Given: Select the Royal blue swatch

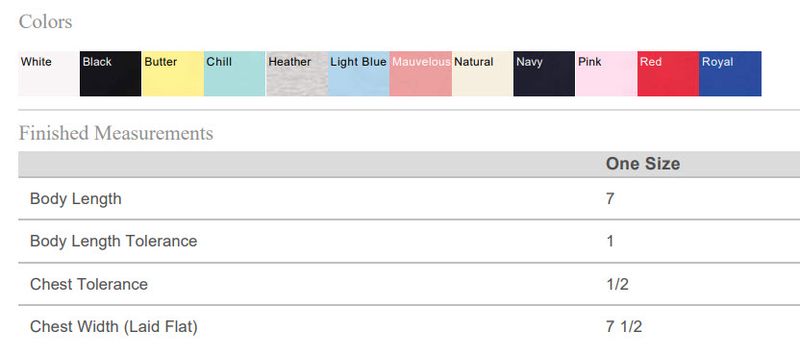Looking at the screenshot, I should pos(730,74).
